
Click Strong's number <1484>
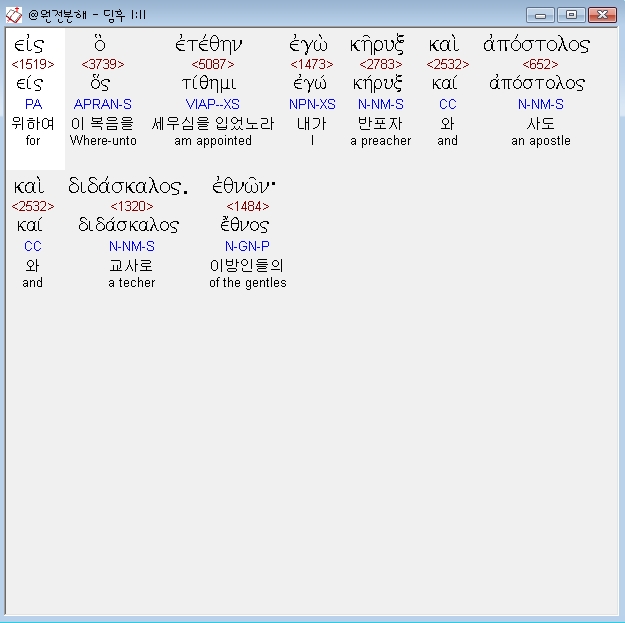[248, 206]
